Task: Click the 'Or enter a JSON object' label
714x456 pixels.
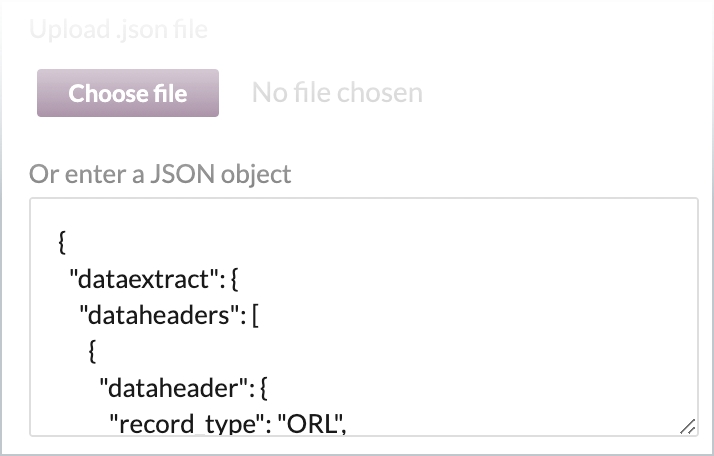Action: click(160, 174)
